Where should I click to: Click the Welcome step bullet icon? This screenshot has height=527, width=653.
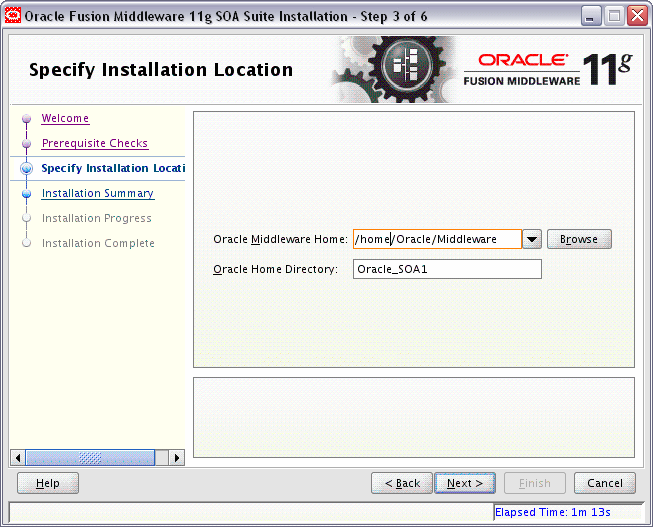[x=27, y=119]
